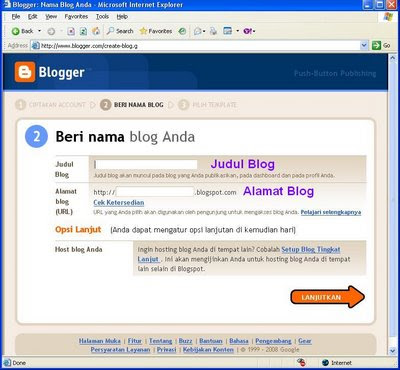Click the Windows flag logo in menu bar
The image size is (400, 370).
[388, 17]
